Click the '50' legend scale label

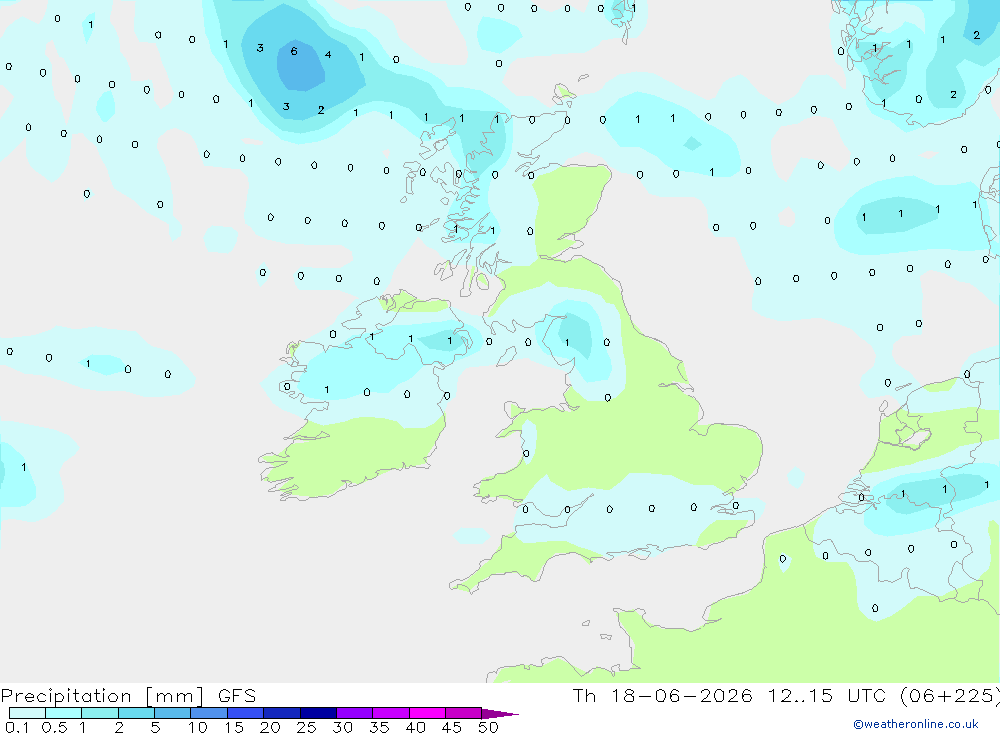tap(488, 727)
